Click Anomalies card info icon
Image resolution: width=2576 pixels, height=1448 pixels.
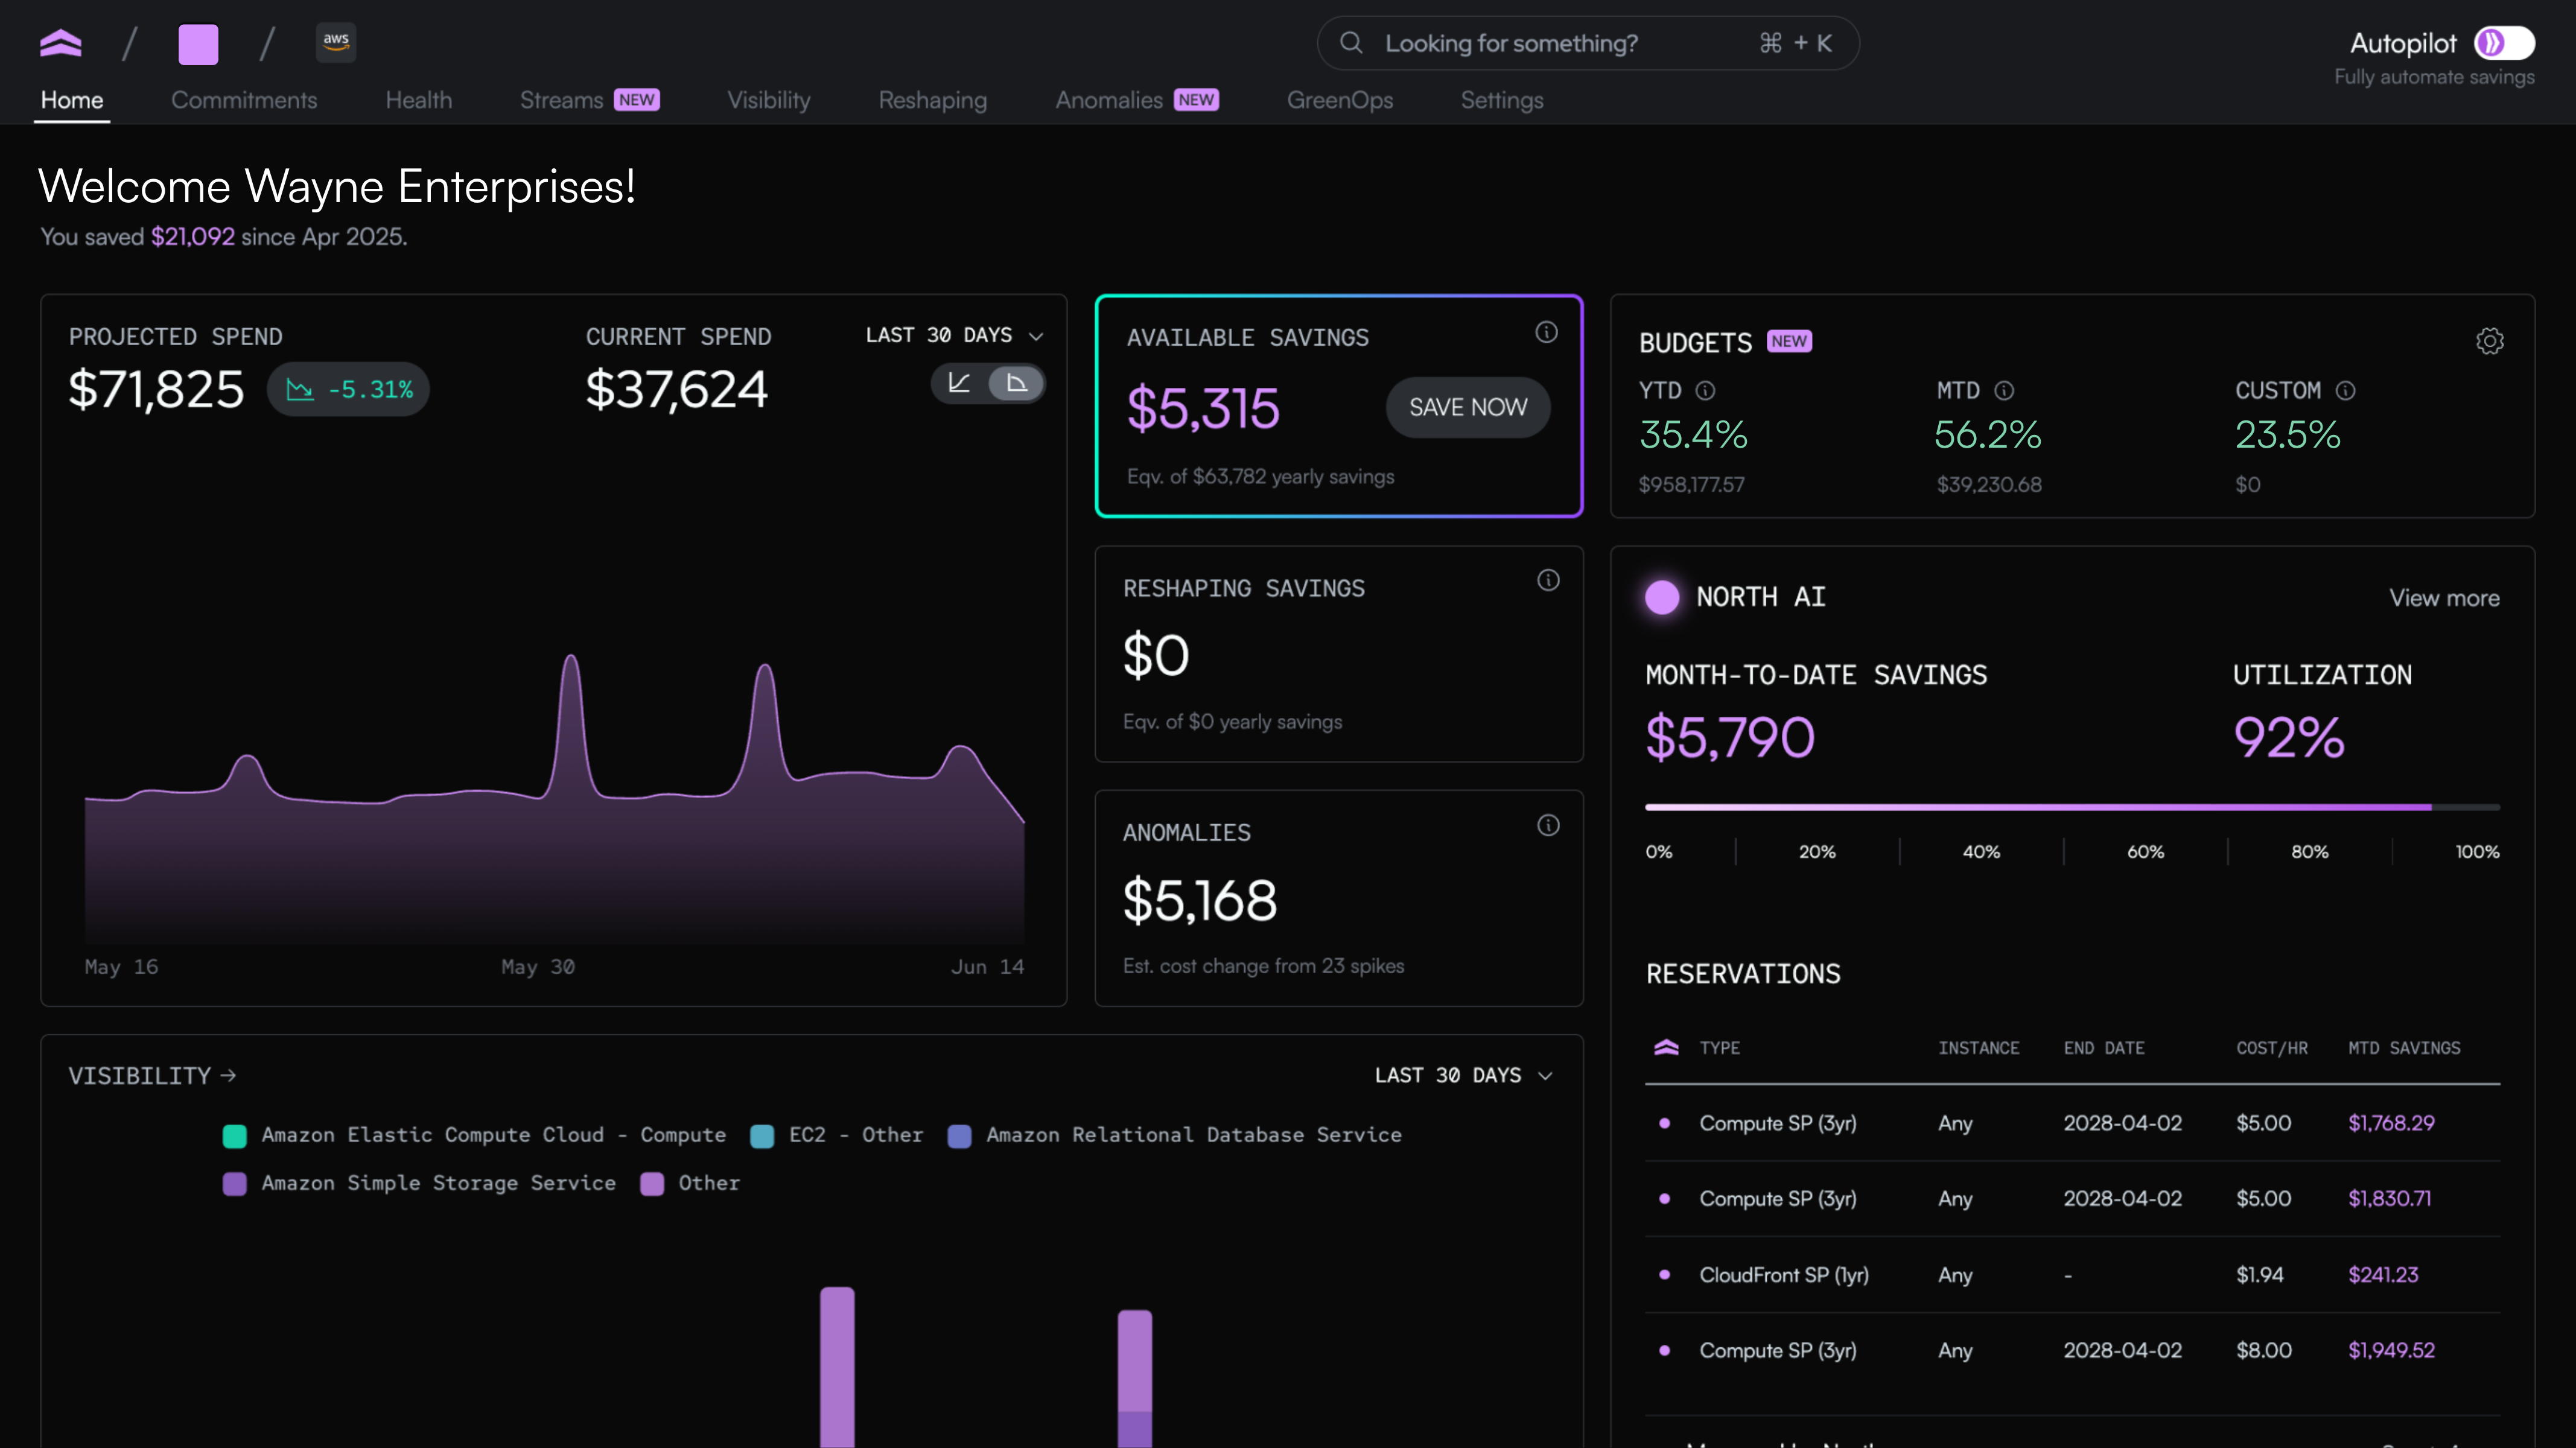coord(1548,825)
